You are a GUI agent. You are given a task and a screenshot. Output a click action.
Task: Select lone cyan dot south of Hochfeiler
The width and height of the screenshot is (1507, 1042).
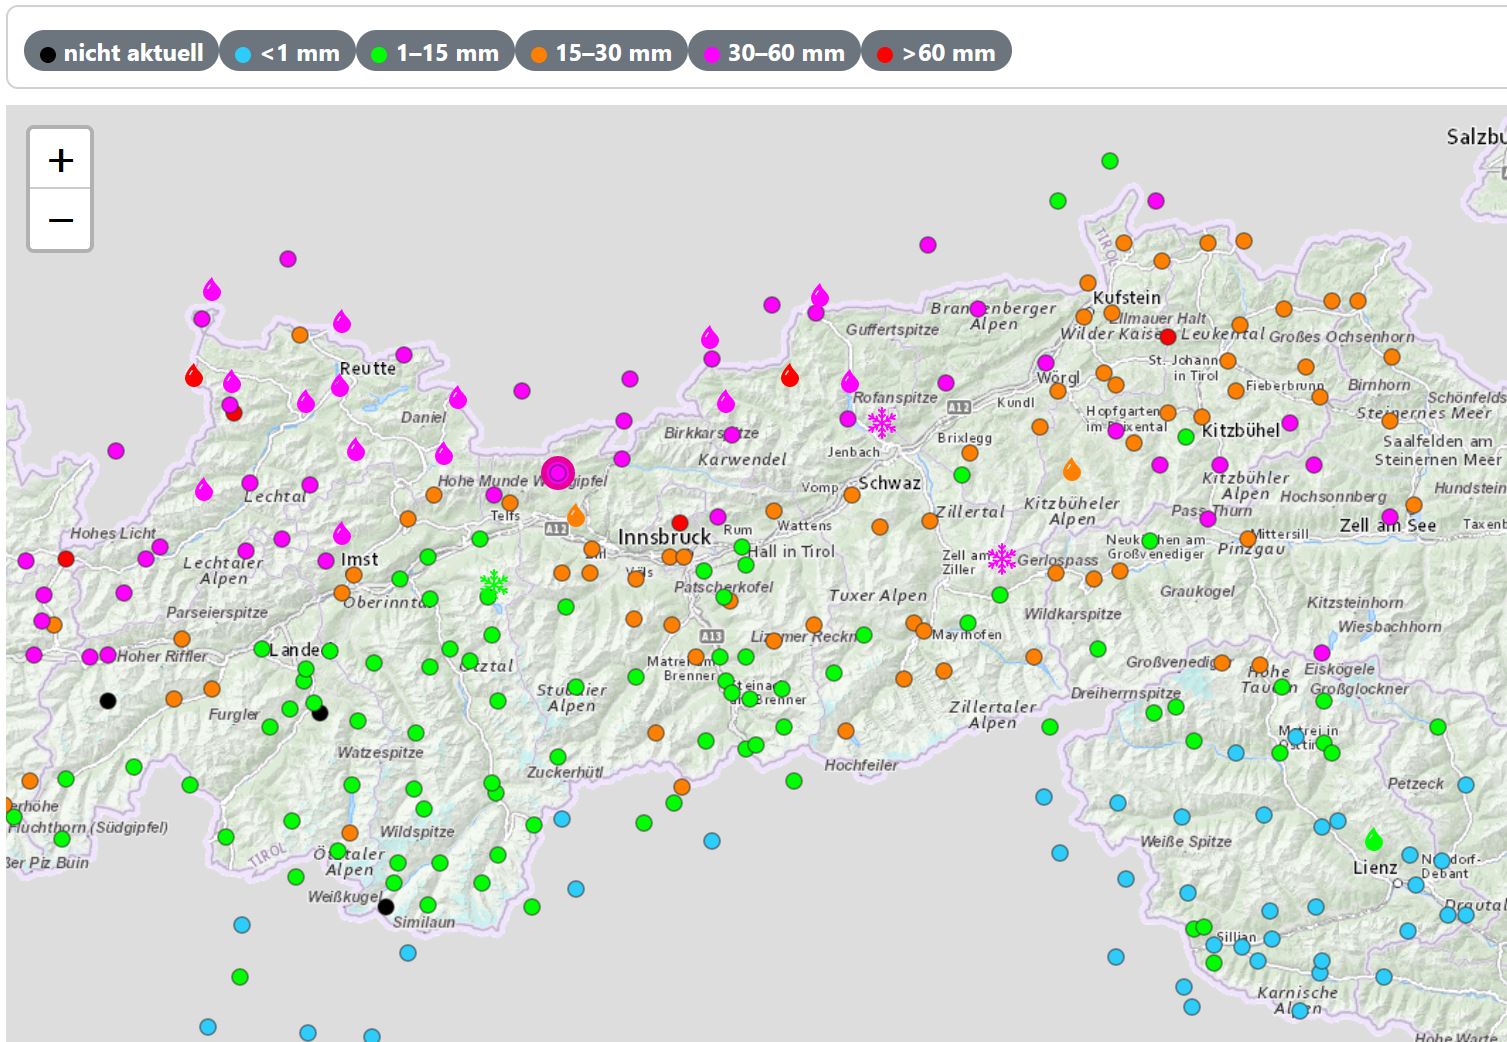tap(712, 841)
